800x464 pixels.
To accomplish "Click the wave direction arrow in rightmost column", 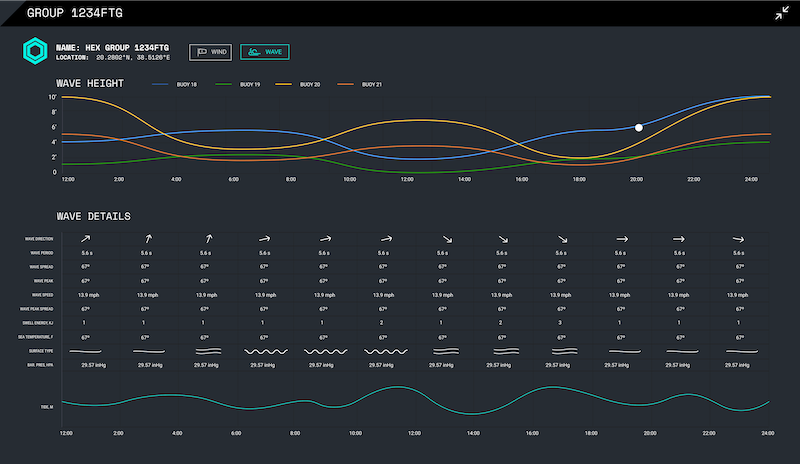I will point(738,239).
